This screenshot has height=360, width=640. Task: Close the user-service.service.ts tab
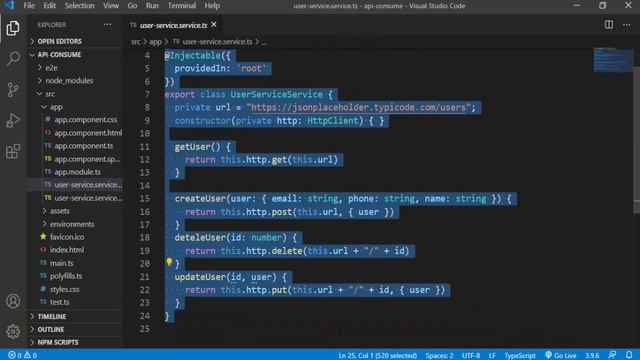(x=214, y=25)
